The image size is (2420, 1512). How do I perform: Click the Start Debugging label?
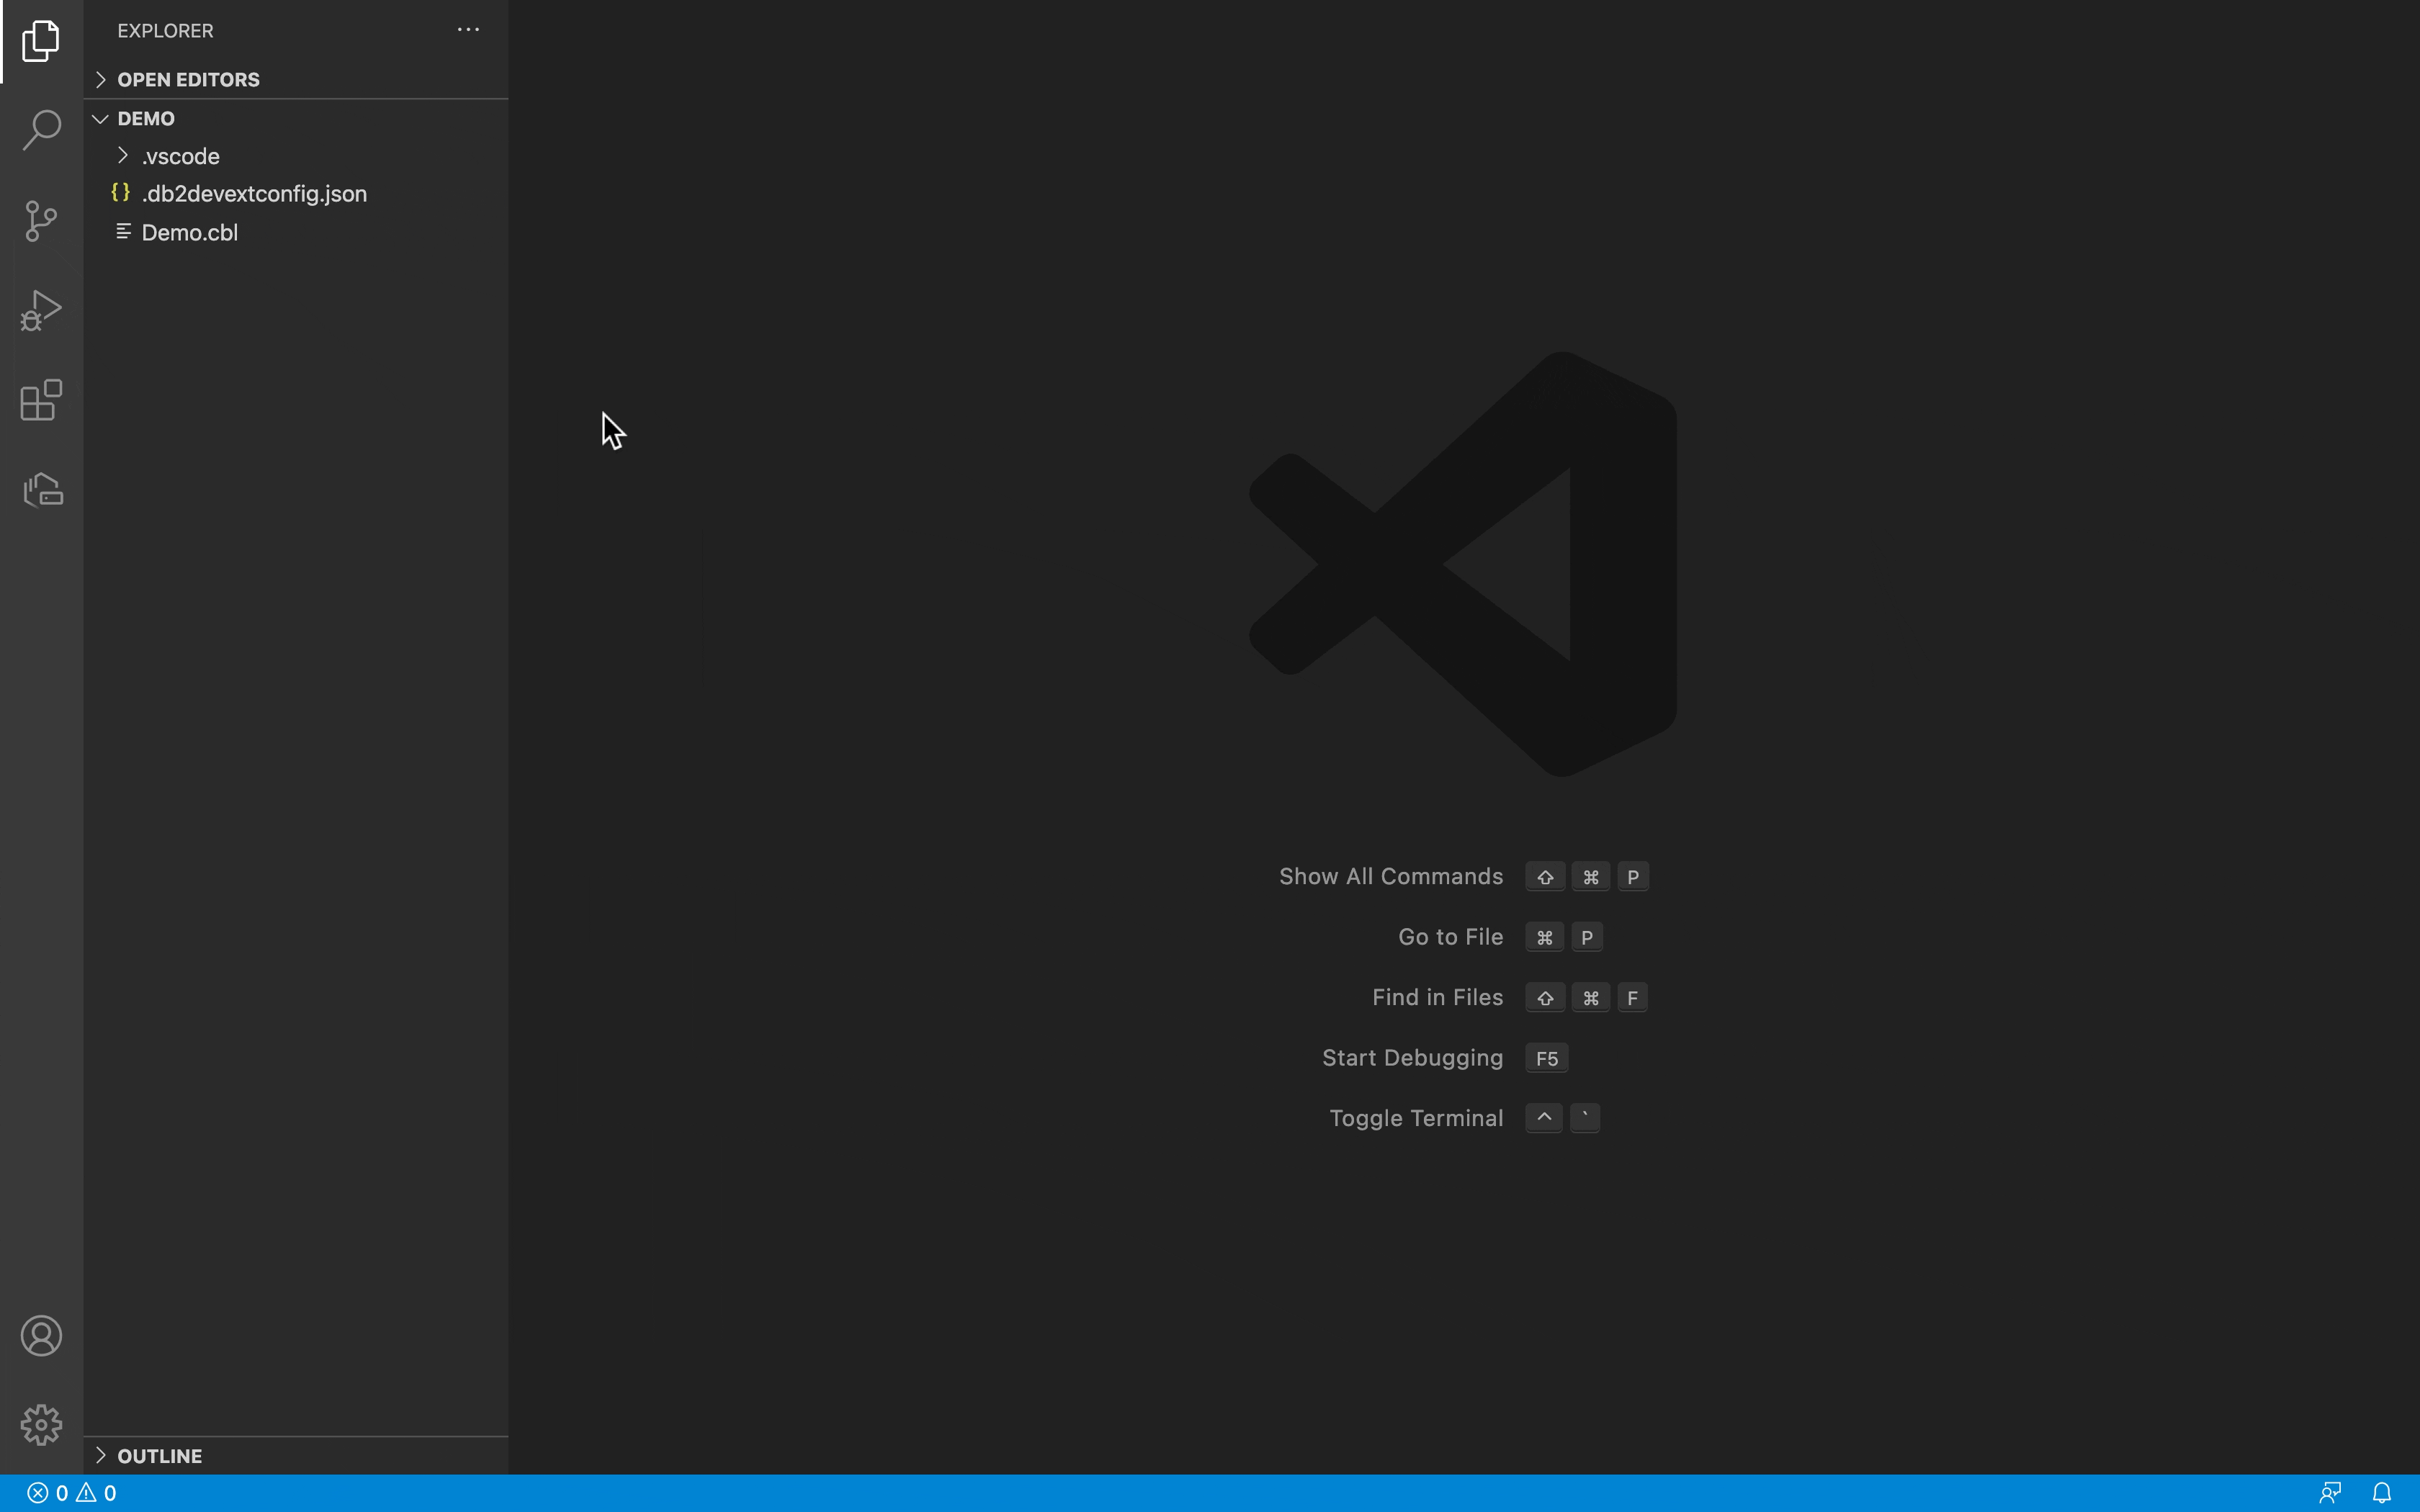1412,1058
